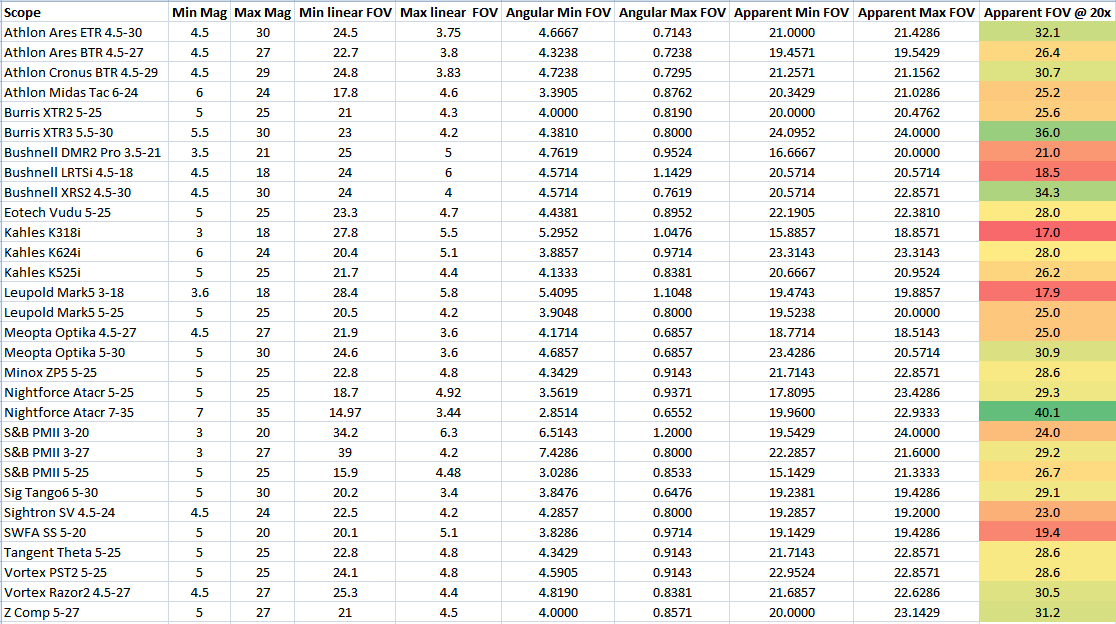Select the "6.3" max linear FOV cell
The image size is (1116, 624).
click(449, 433)
